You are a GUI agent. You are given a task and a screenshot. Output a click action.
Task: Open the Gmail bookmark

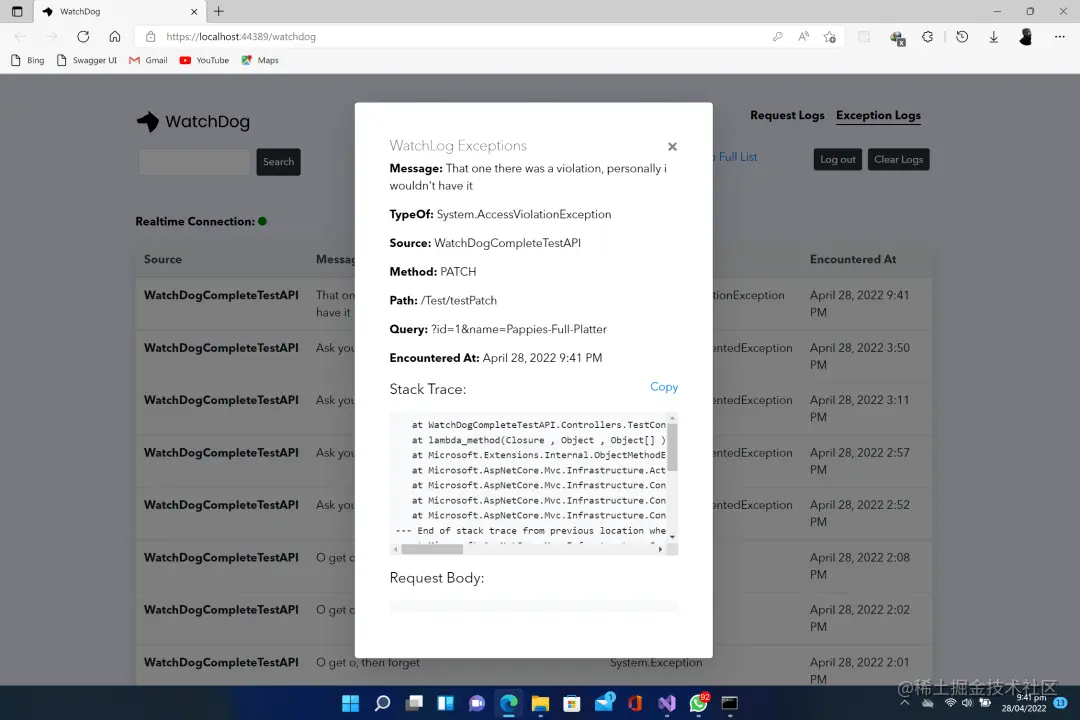[x=148, y=61]
